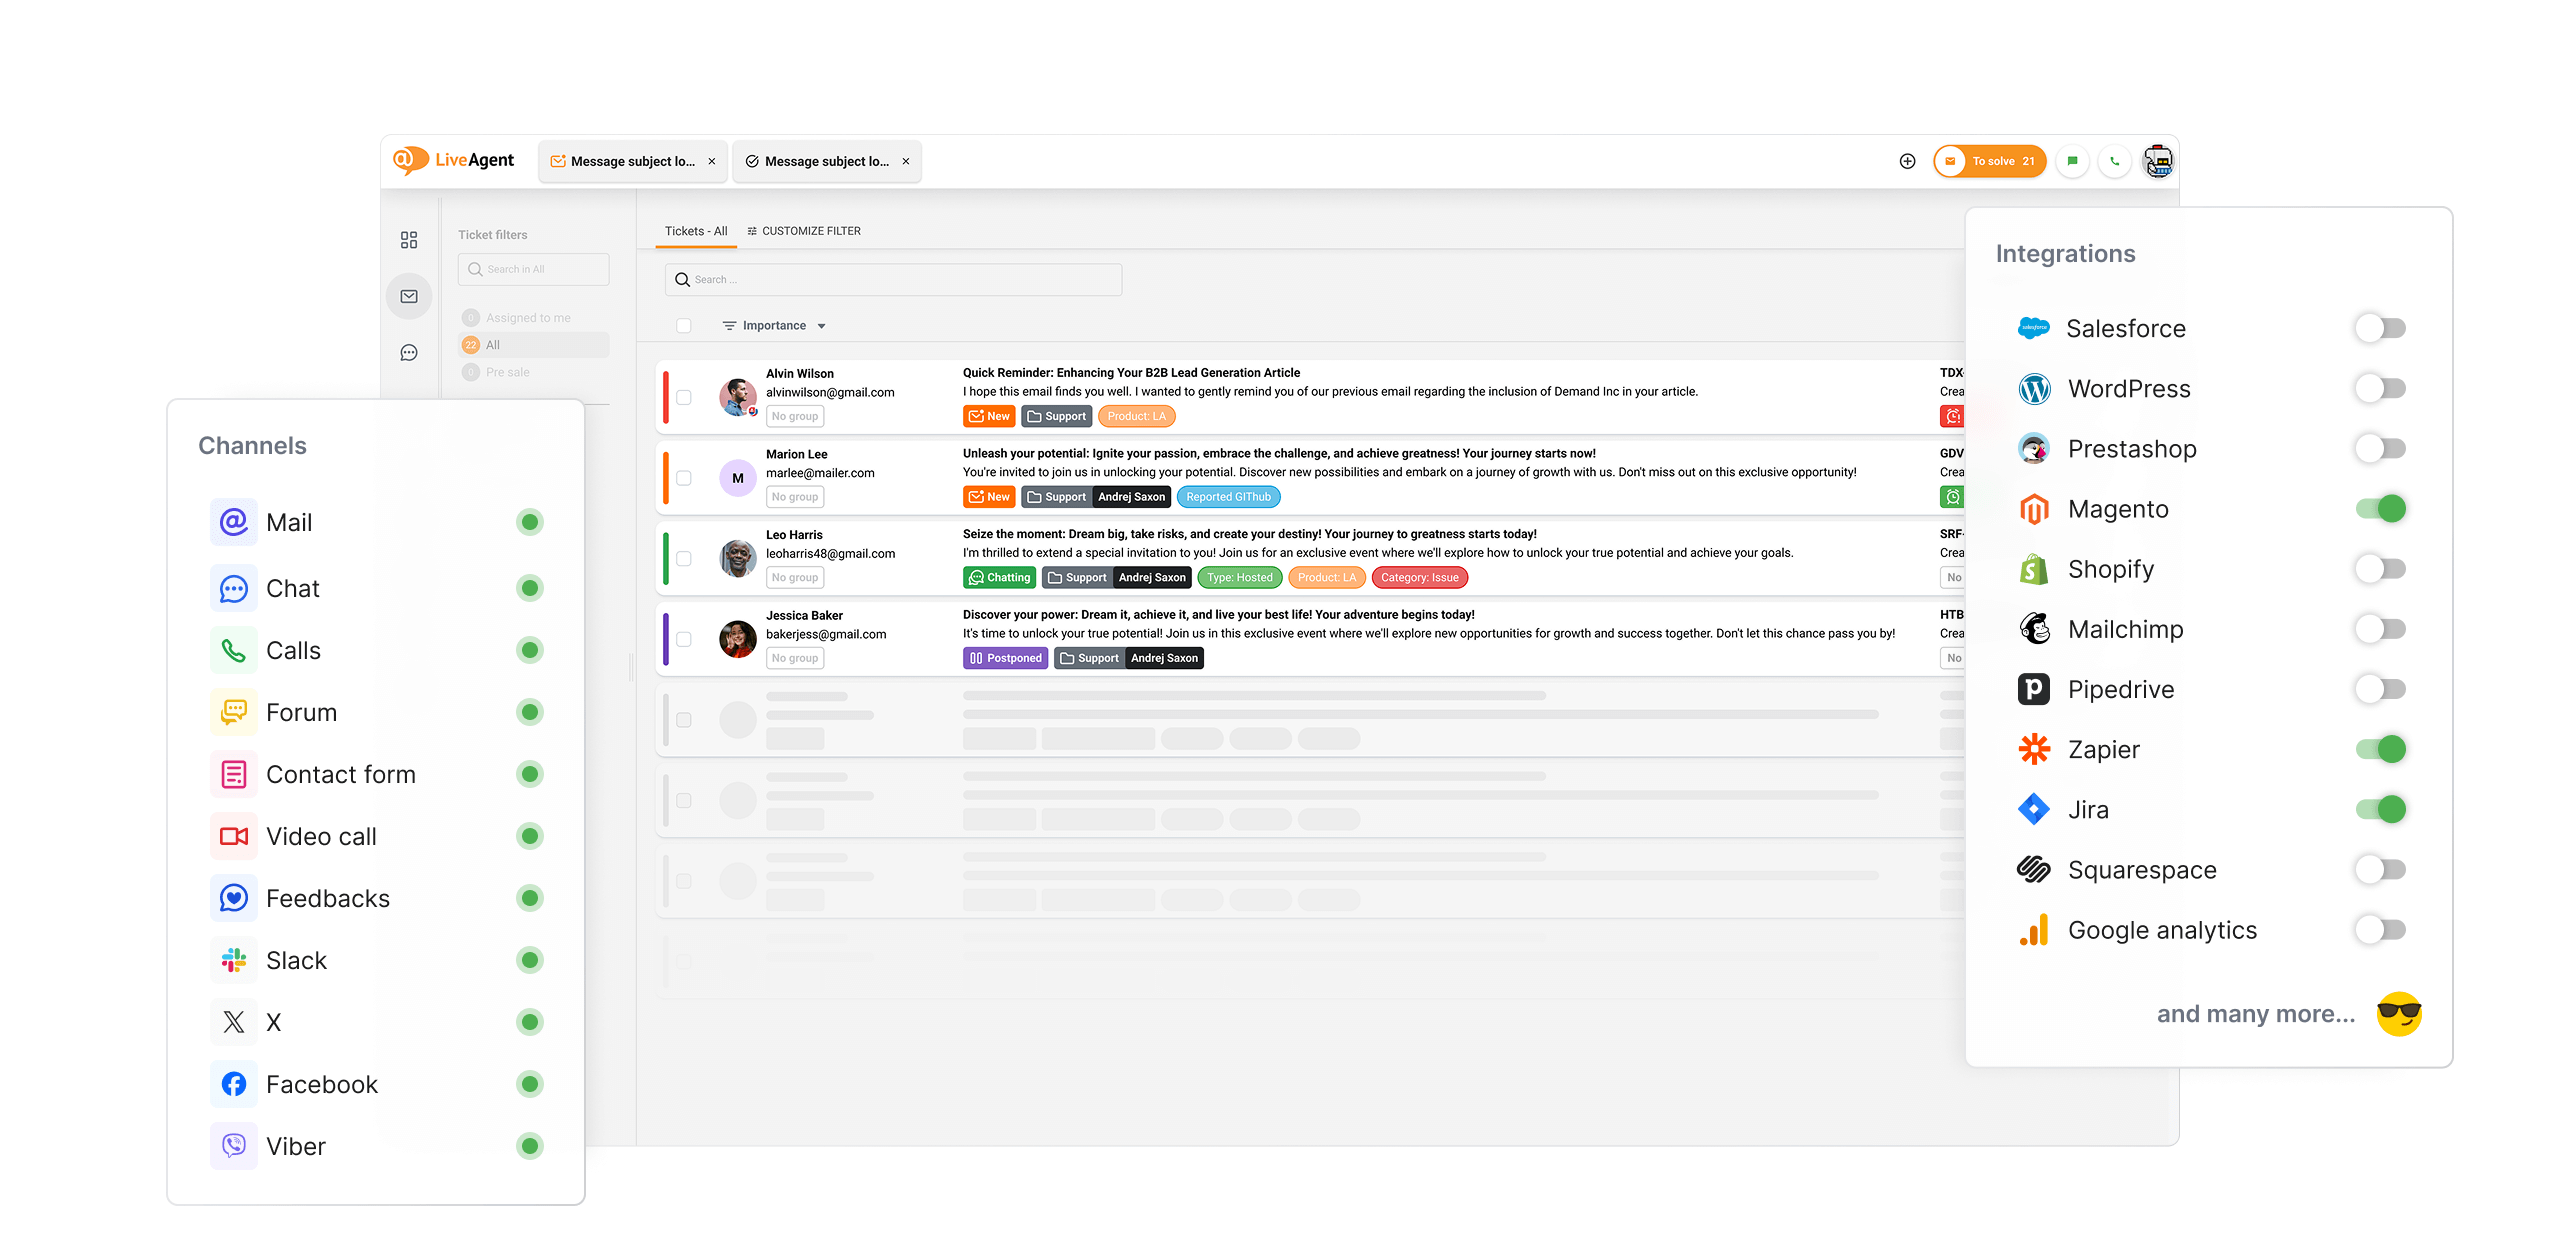Select the mail envelope icon in sidebar
Viewport: 2560px width, 1256px height.
409,295
